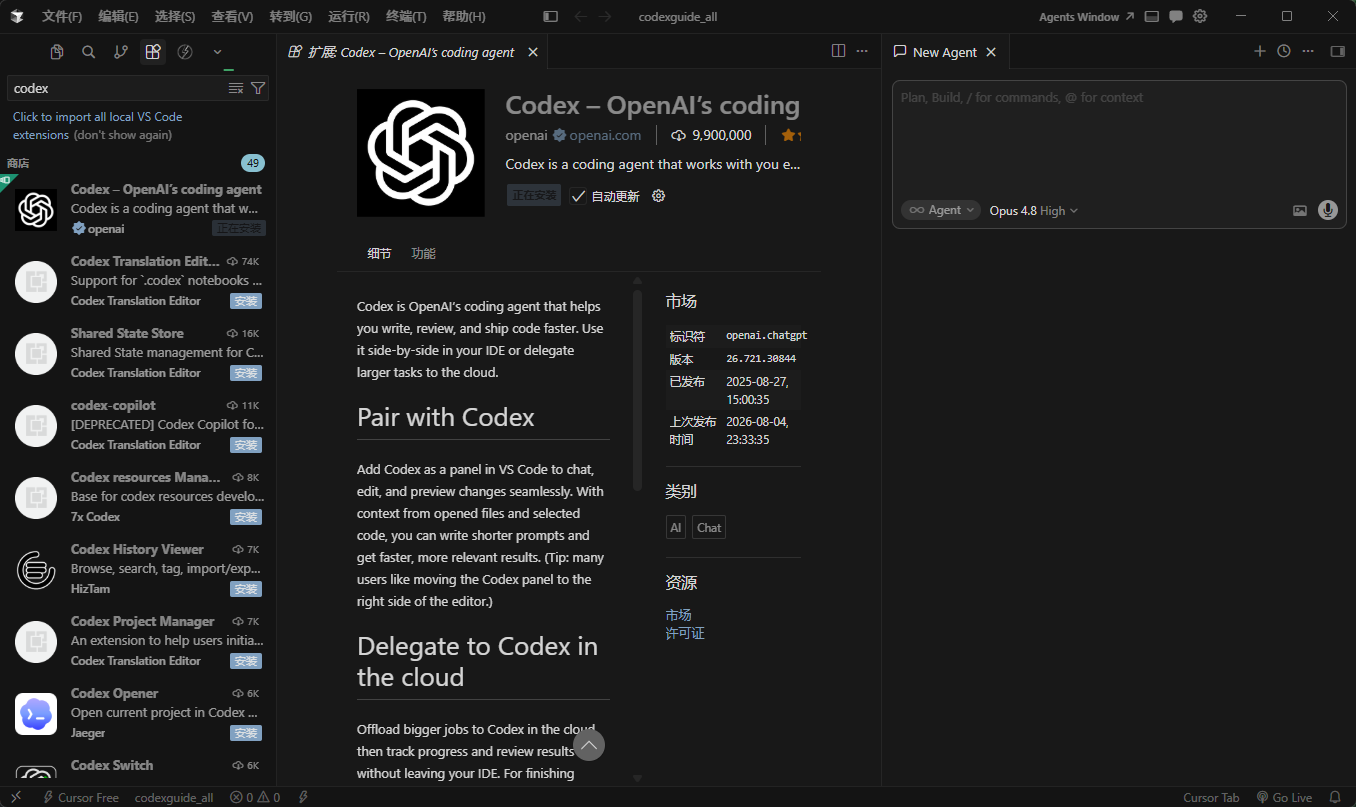The width and height of the screenshot is (1356, 807).
Task: Select the New Agent tab
Action: pos(944,52)
